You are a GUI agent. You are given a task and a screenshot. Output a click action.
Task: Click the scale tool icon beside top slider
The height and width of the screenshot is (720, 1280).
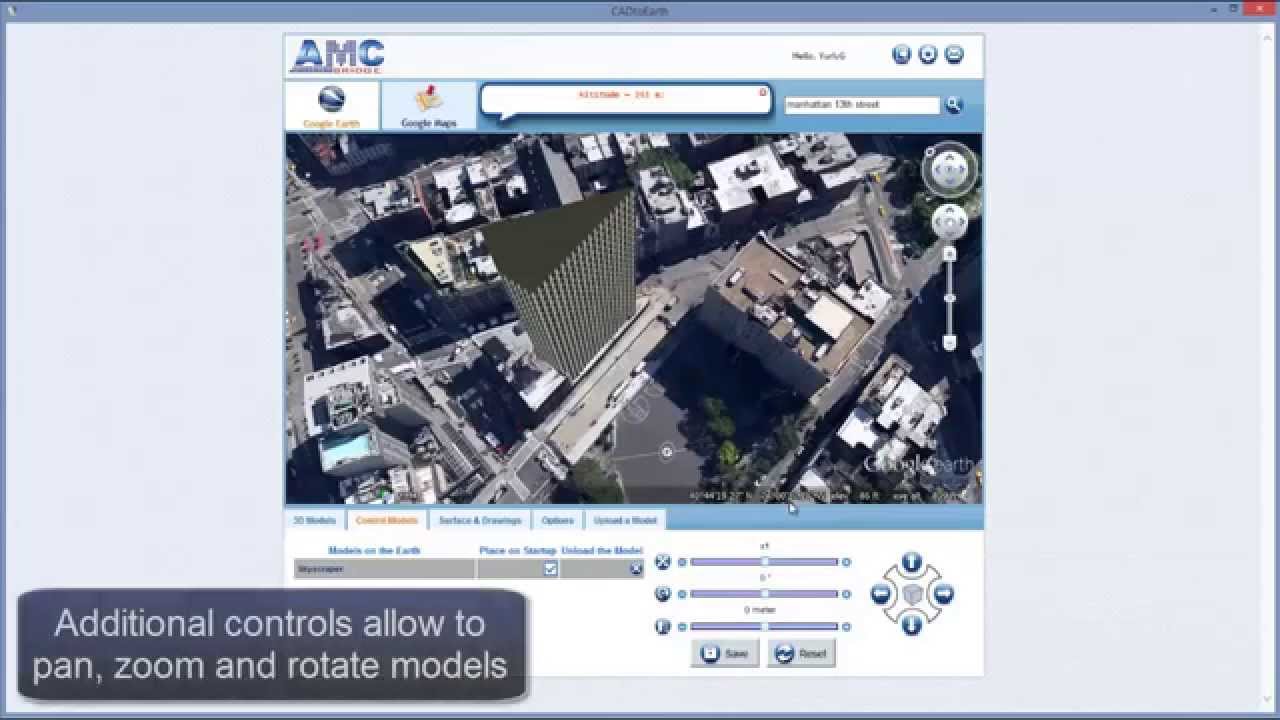click(x=662, y=562)
